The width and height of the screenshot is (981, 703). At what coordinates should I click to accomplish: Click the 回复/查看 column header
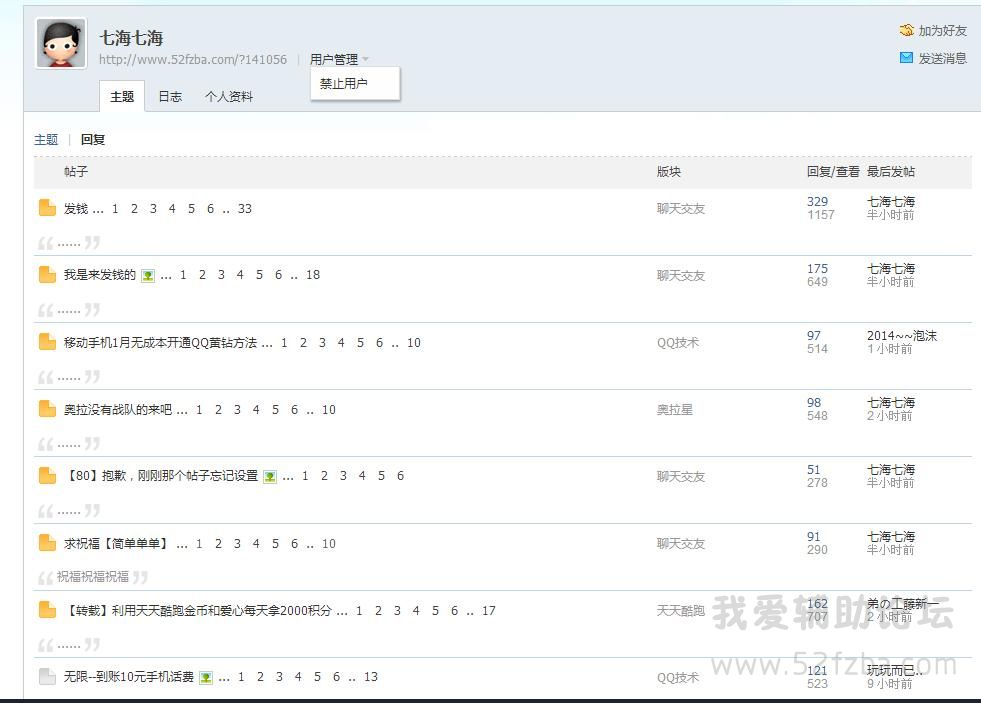pyautogui.click(x=833, y=171)
